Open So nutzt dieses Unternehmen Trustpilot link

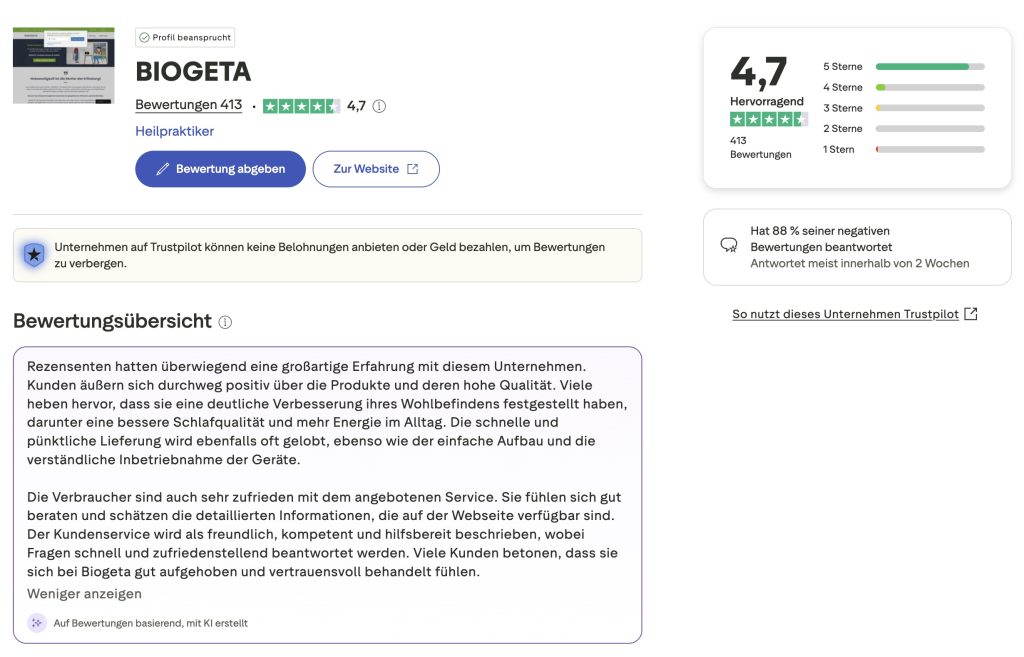tap(845, 314)
